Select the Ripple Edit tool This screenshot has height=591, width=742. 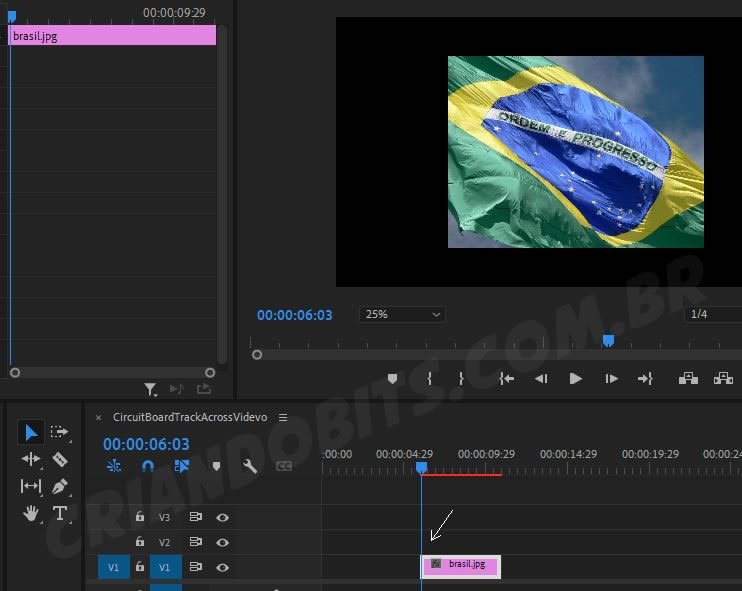coord(30,459)
